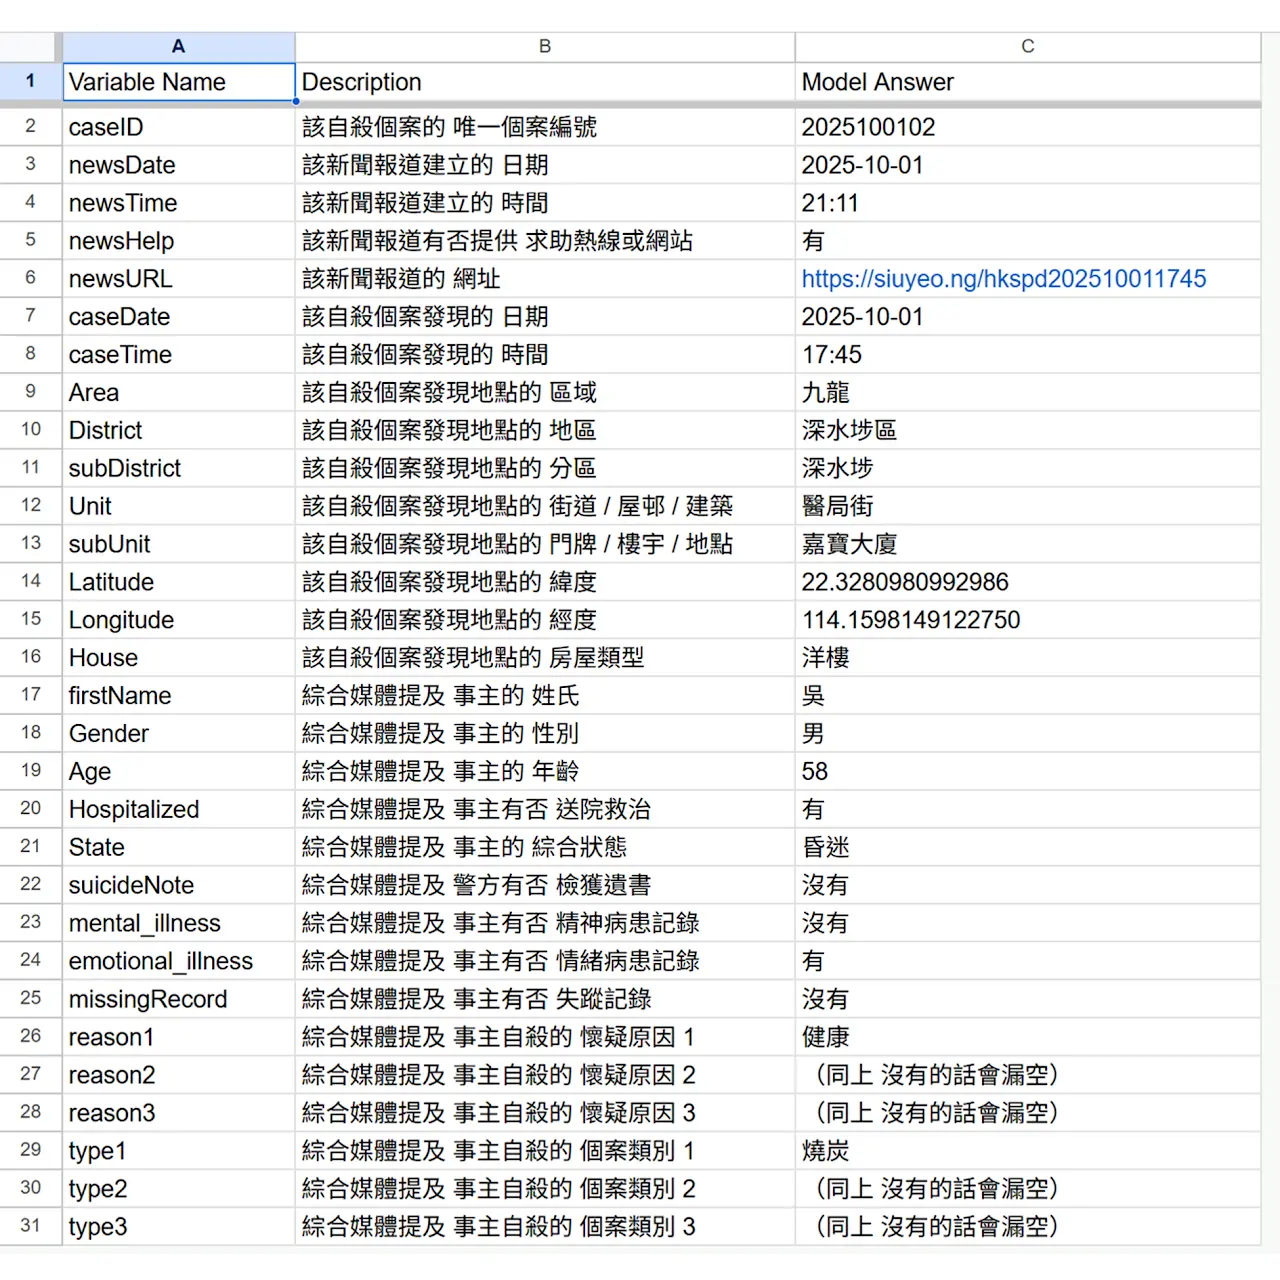Click the Age value 58

point(1027,772)
